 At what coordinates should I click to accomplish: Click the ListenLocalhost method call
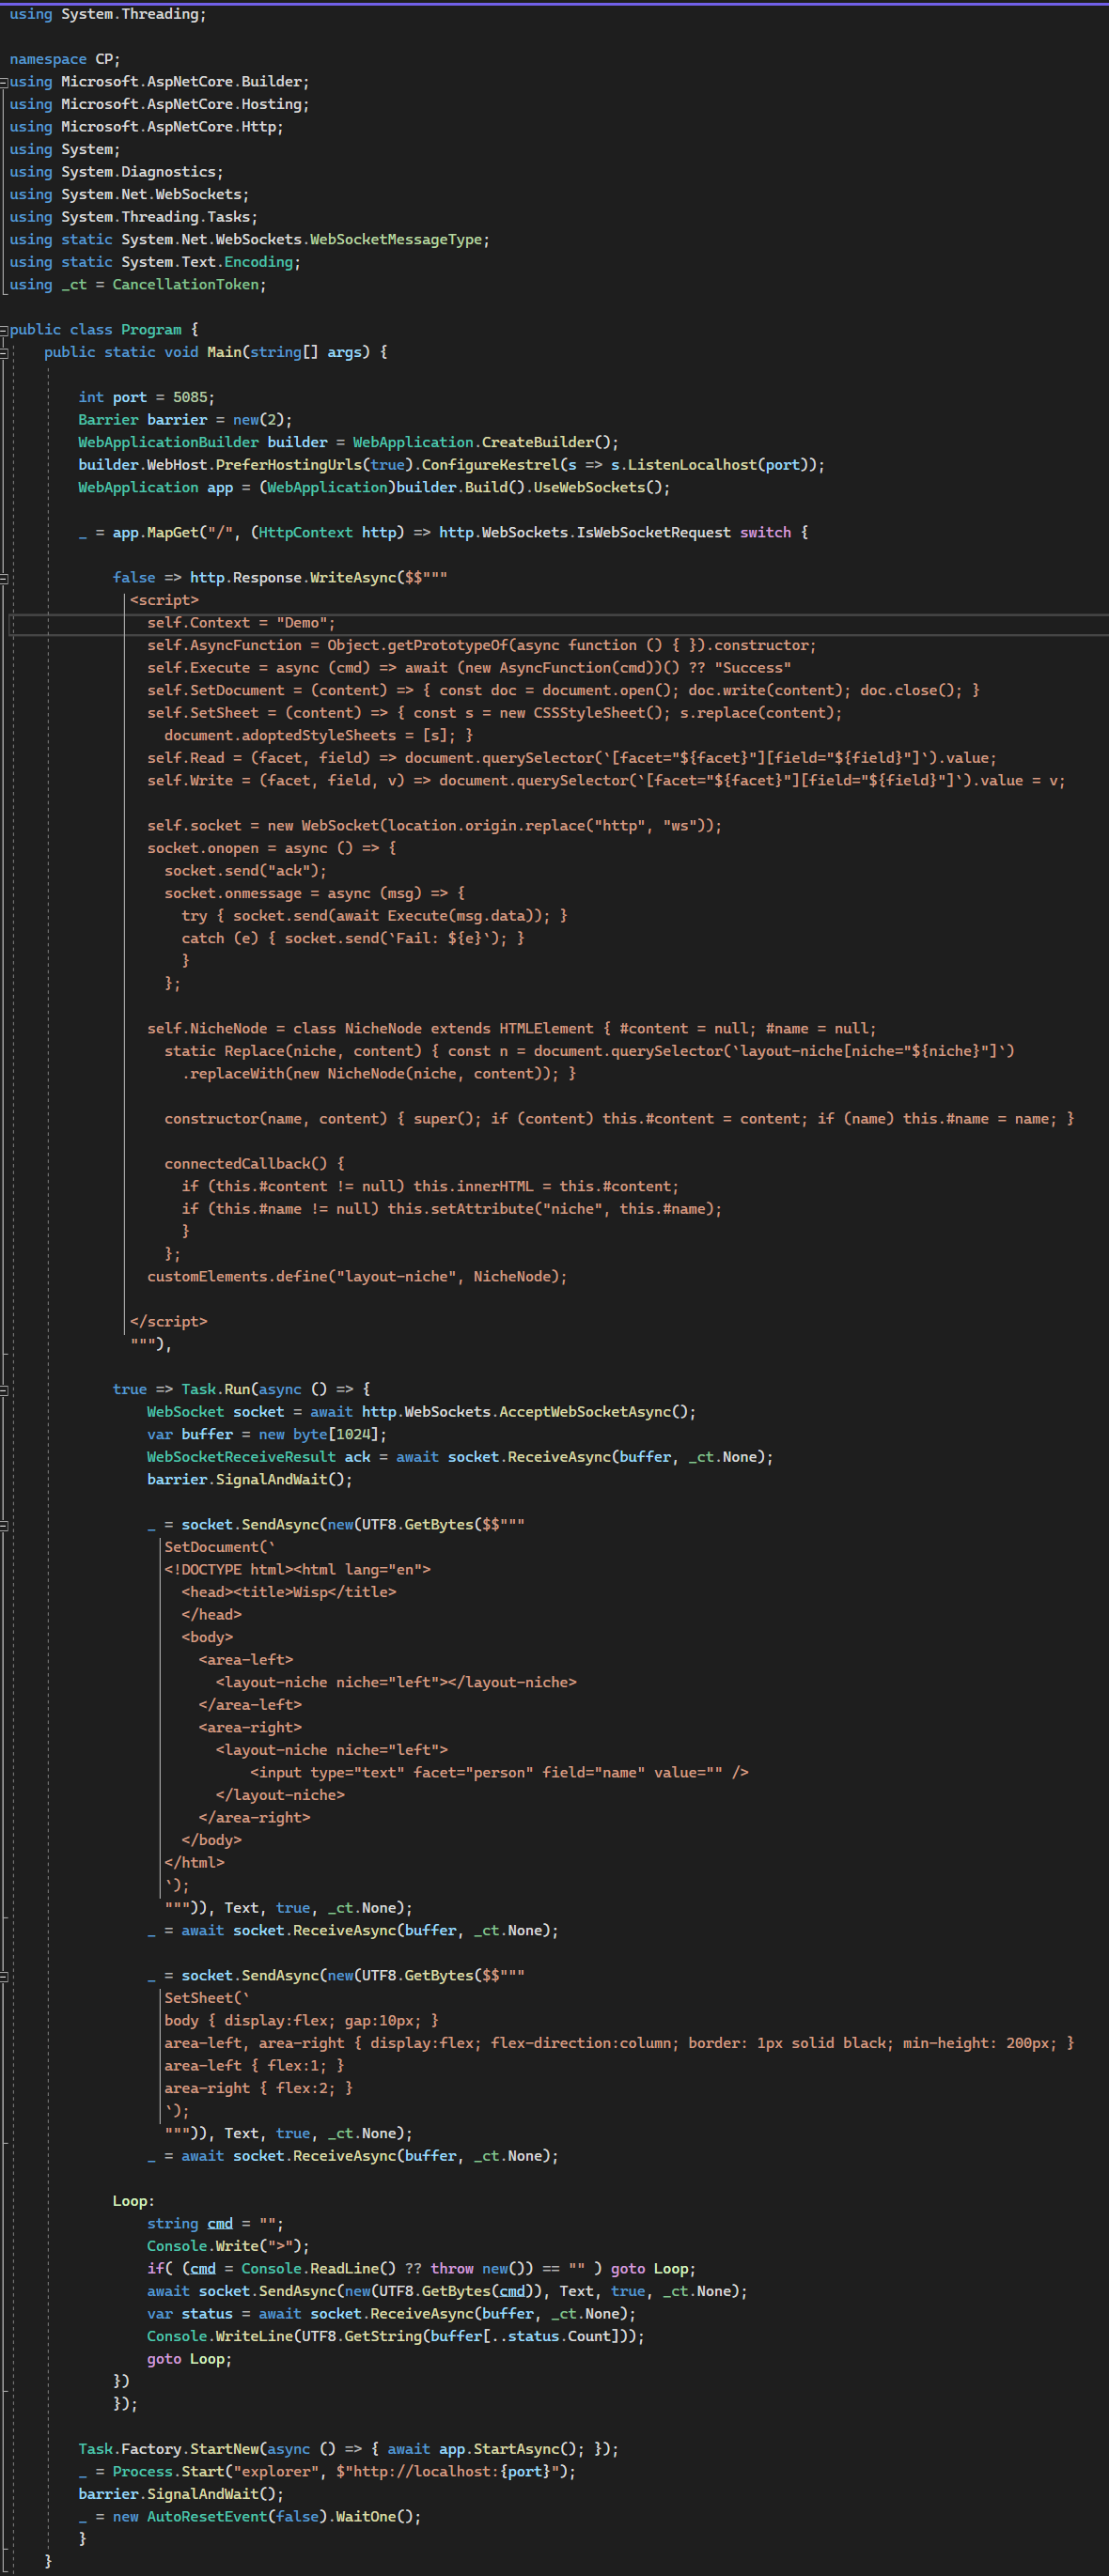692,465
